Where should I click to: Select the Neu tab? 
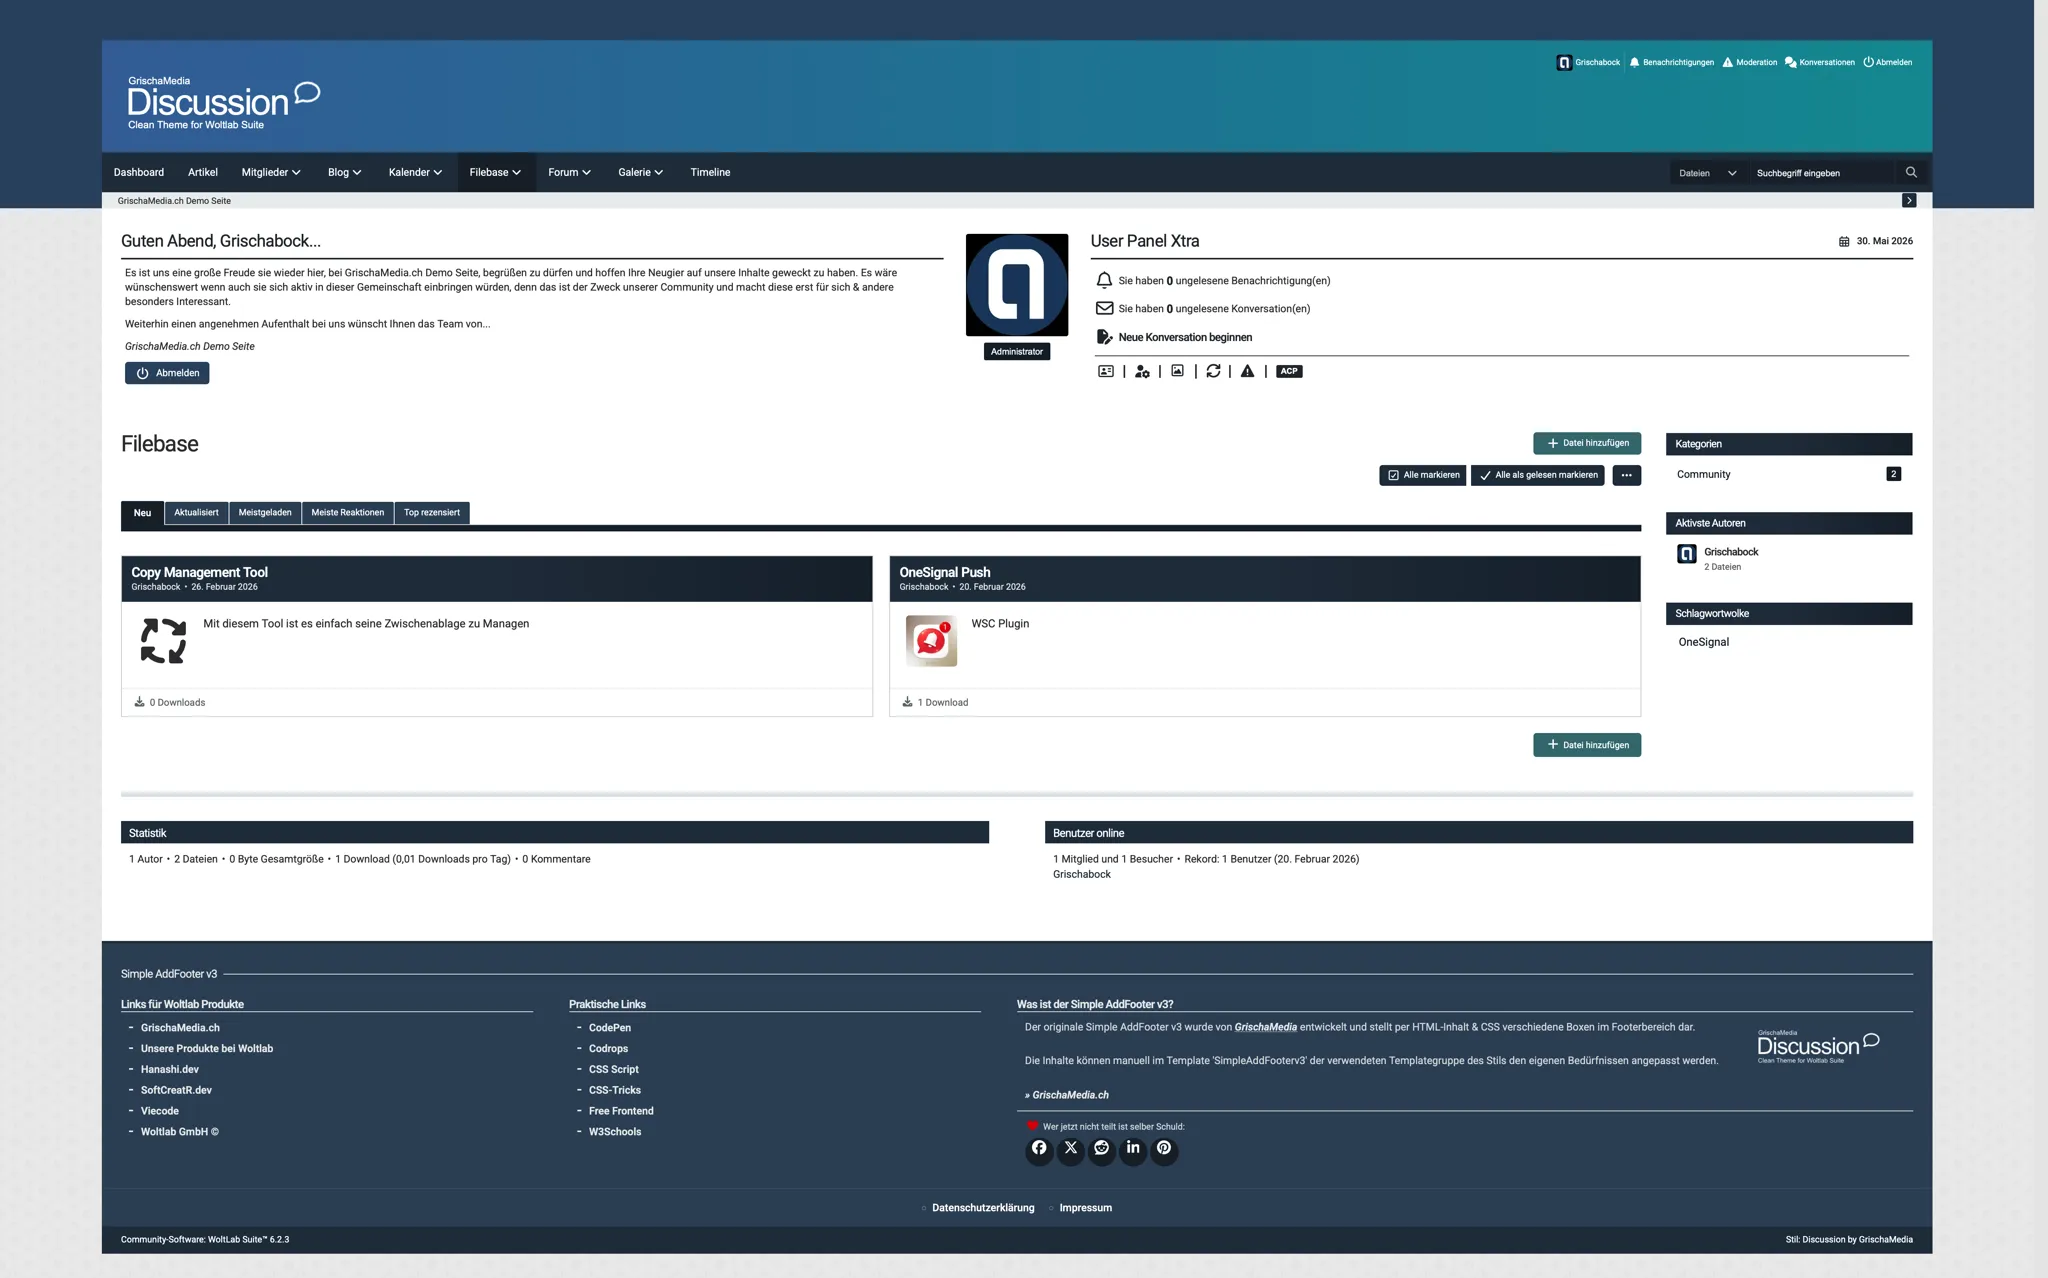tap(142, 513)
